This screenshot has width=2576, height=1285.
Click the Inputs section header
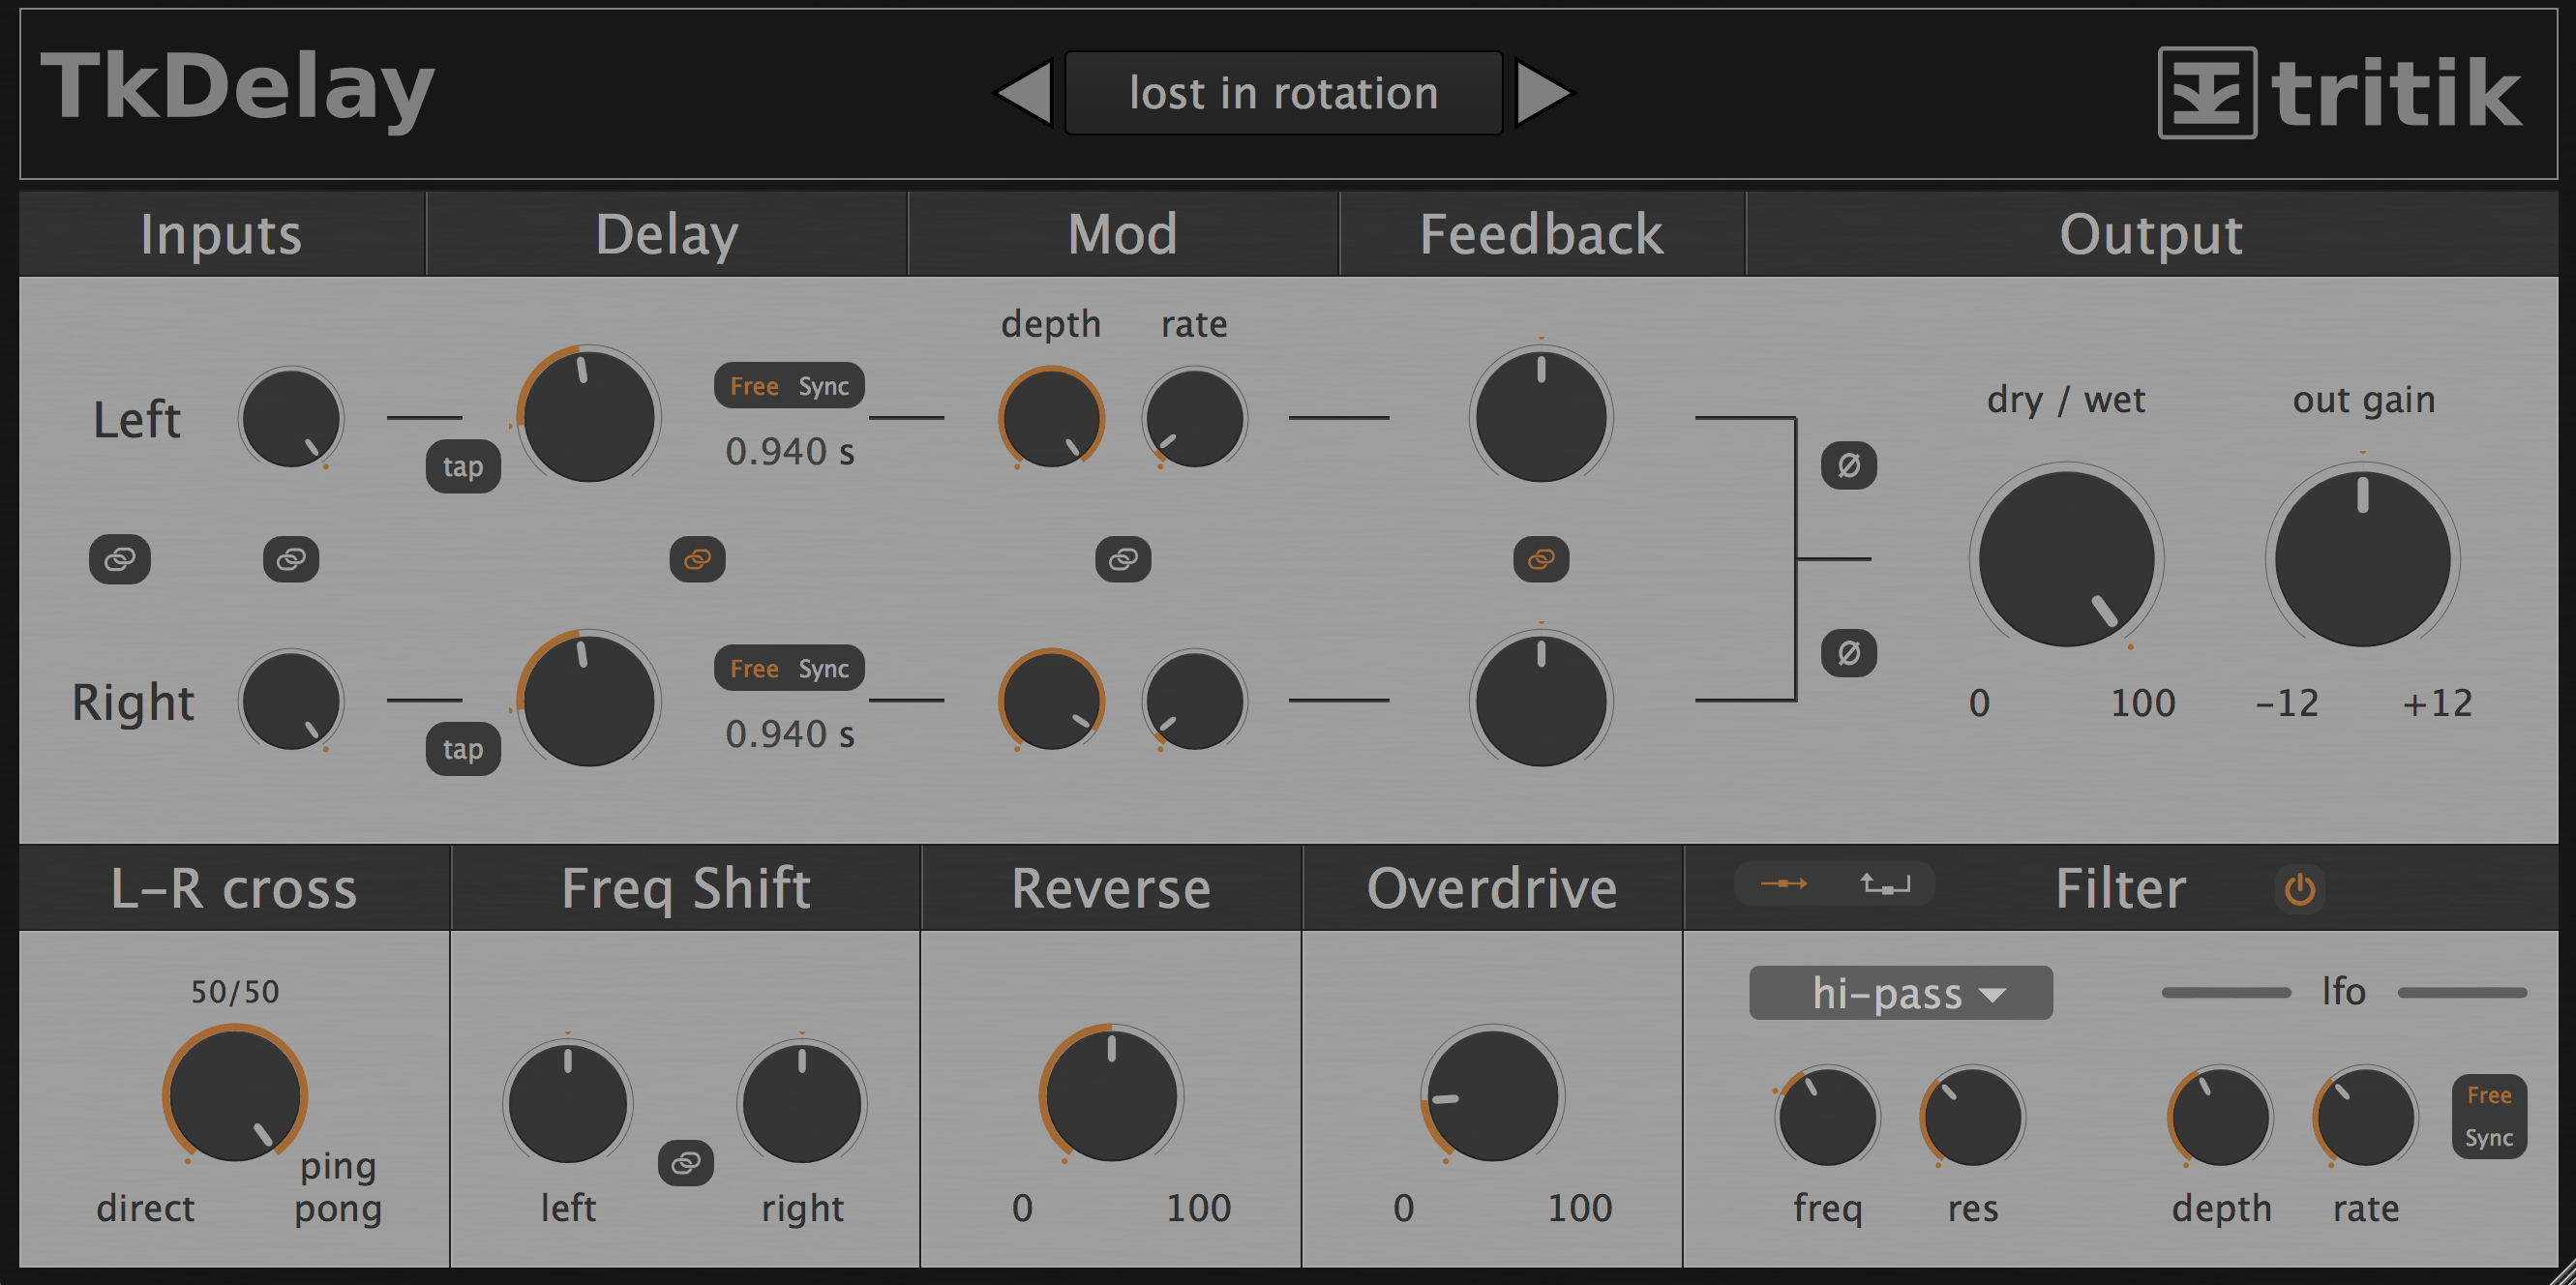pyautogui.click(x=221, y=234)
